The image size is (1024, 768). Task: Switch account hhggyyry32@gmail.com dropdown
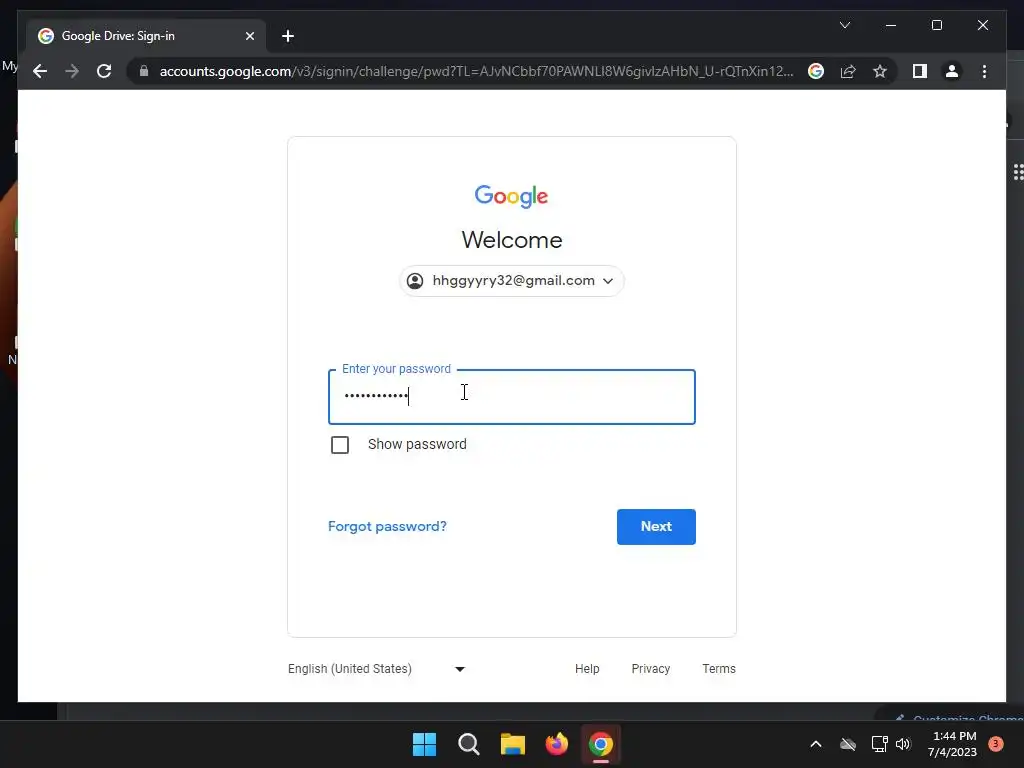pos(511,281)
